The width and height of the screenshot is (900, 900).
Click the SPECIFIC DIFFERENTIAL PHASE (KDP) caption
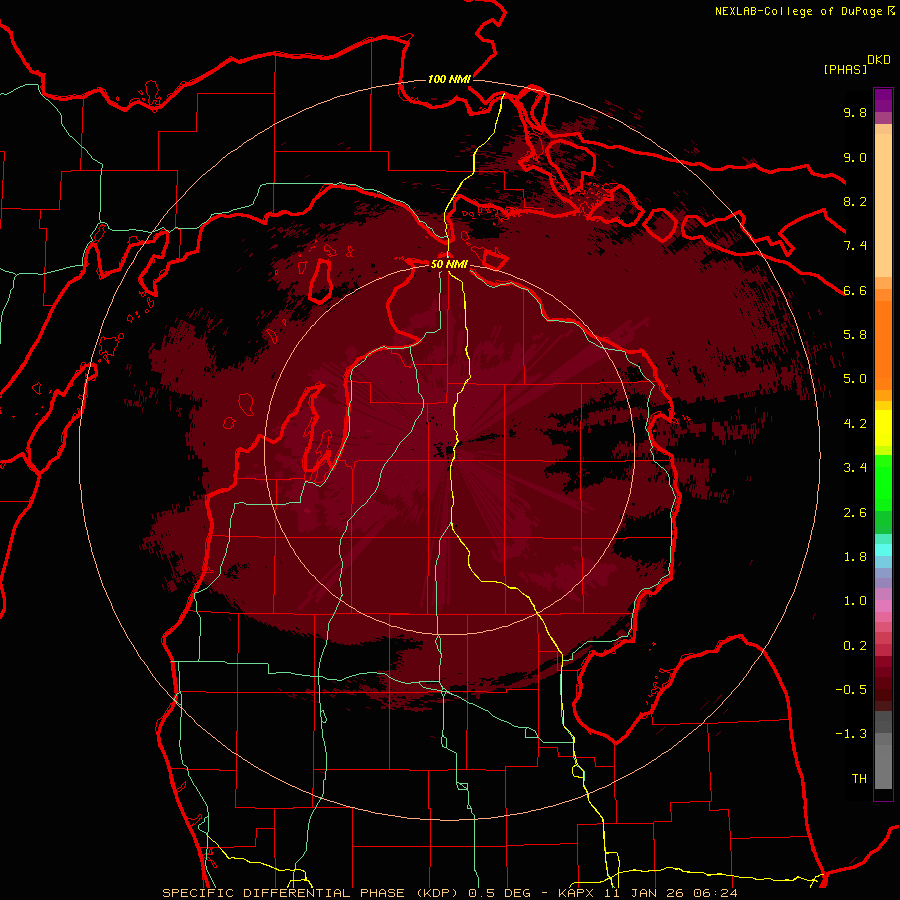[x=313, y=893]
